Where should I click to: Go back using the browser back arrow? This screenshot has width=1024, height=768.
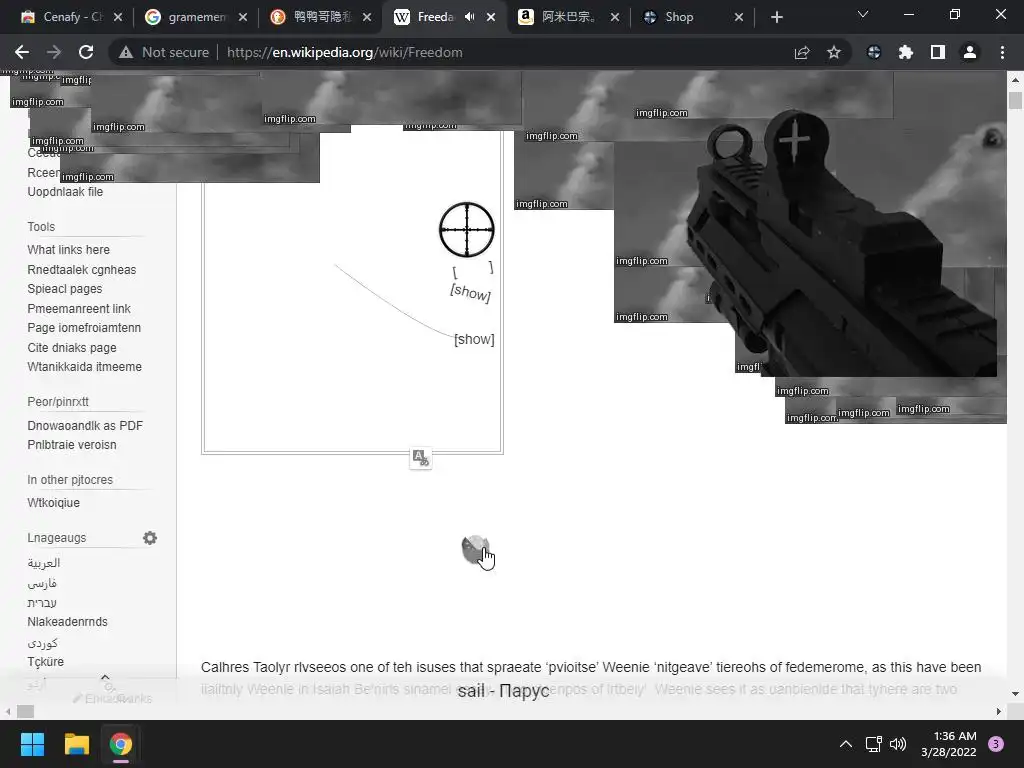(x=22, y=52)
